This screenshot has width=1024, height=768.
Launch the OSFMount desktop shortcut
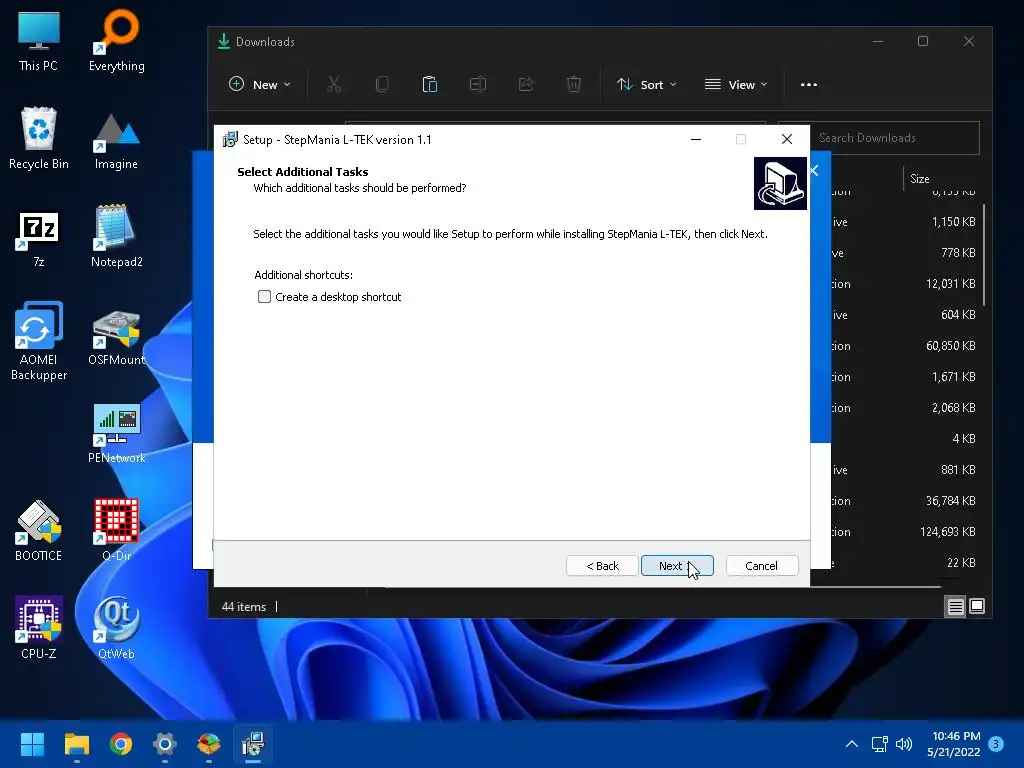coord(116,338)
